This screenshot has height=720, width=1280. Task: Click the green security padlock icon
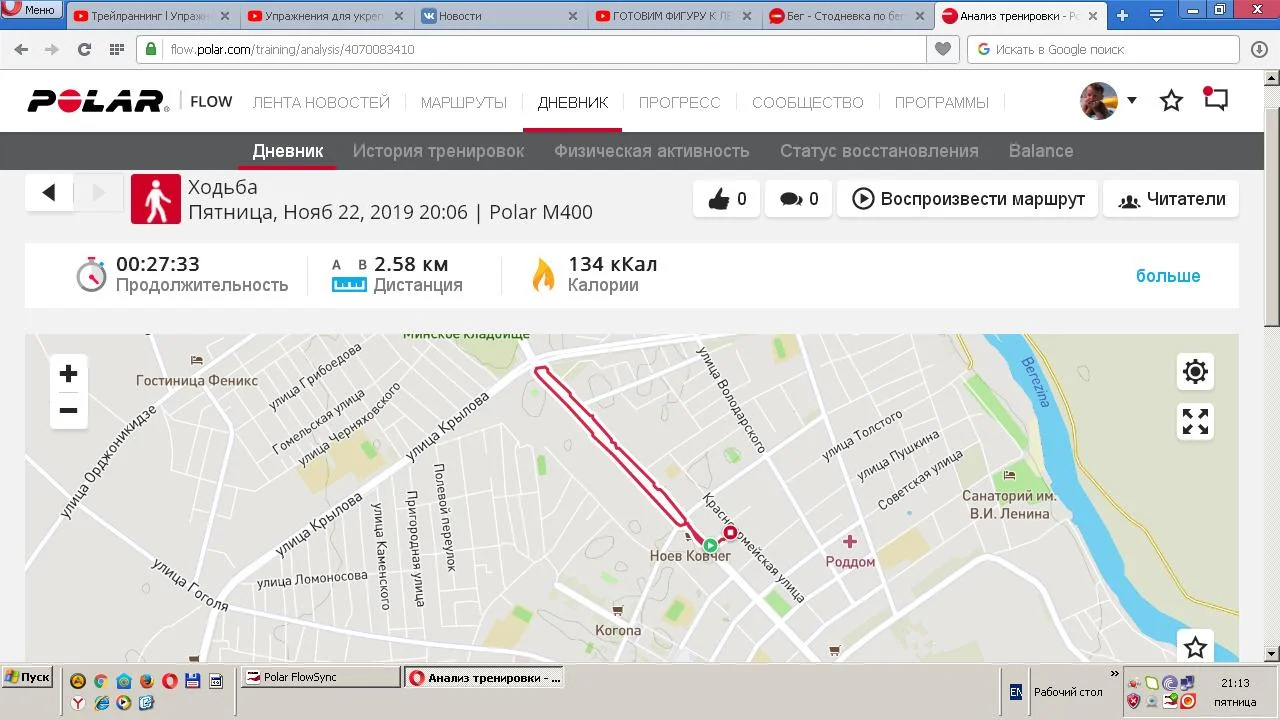152,49
